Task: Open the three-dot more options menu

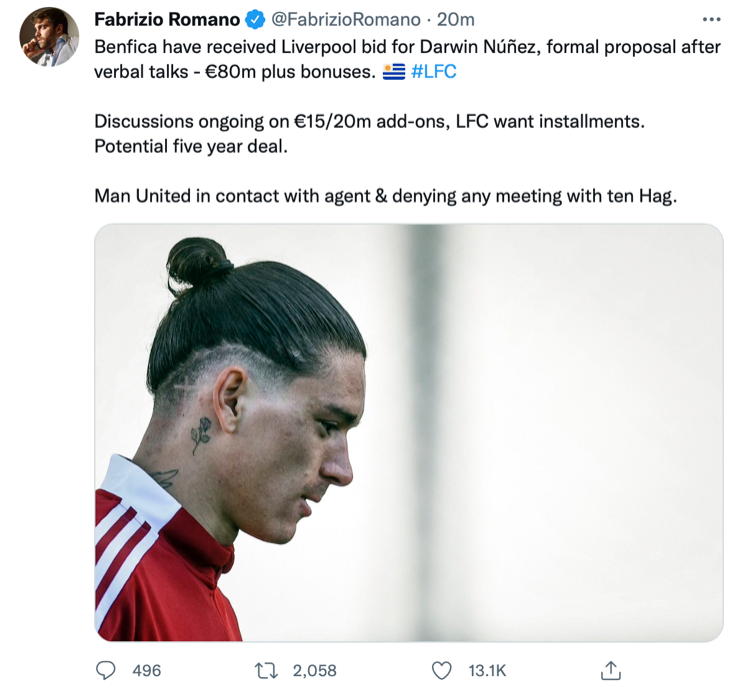Action: [711, 19]
